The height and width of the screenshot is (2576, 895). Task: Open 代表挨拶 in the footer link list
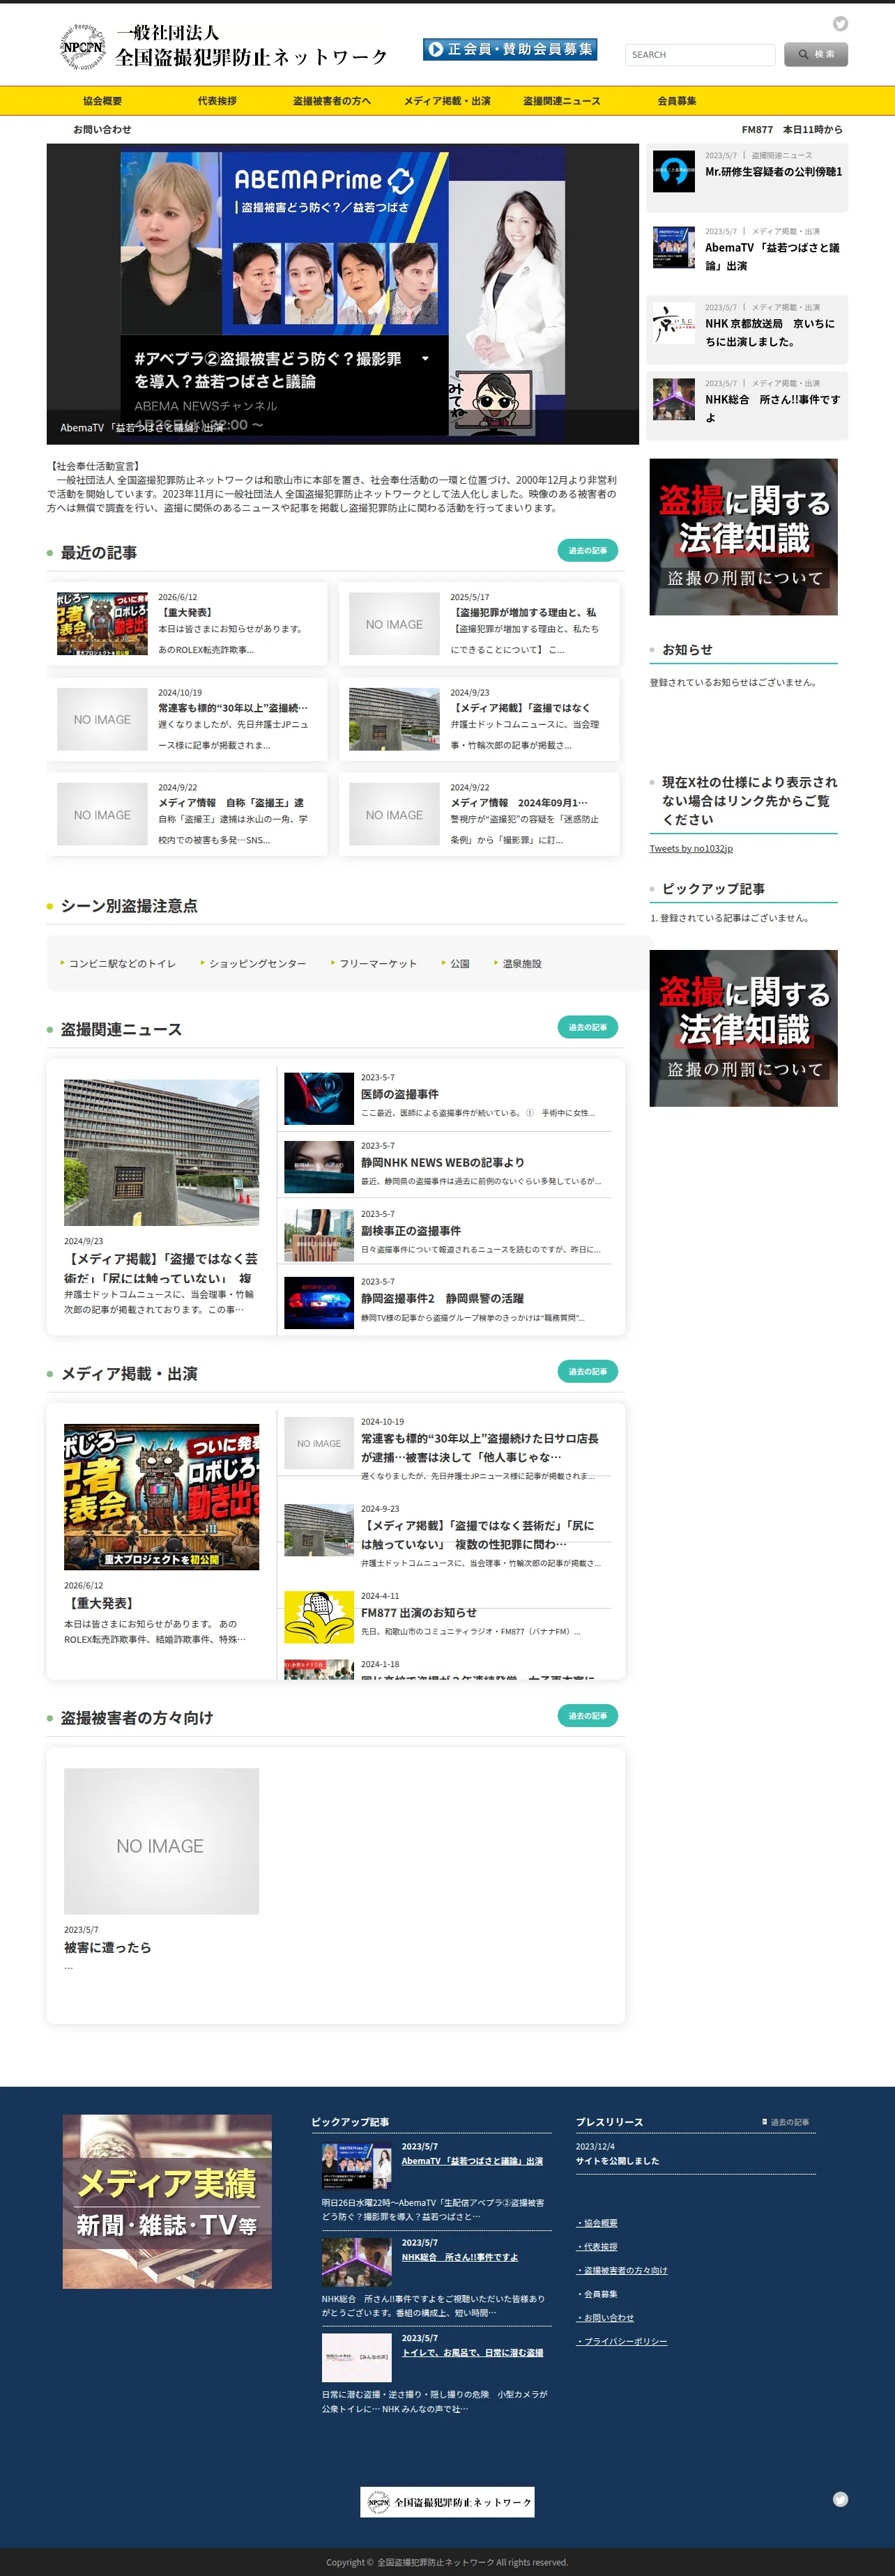click(x=598, y=2246)
